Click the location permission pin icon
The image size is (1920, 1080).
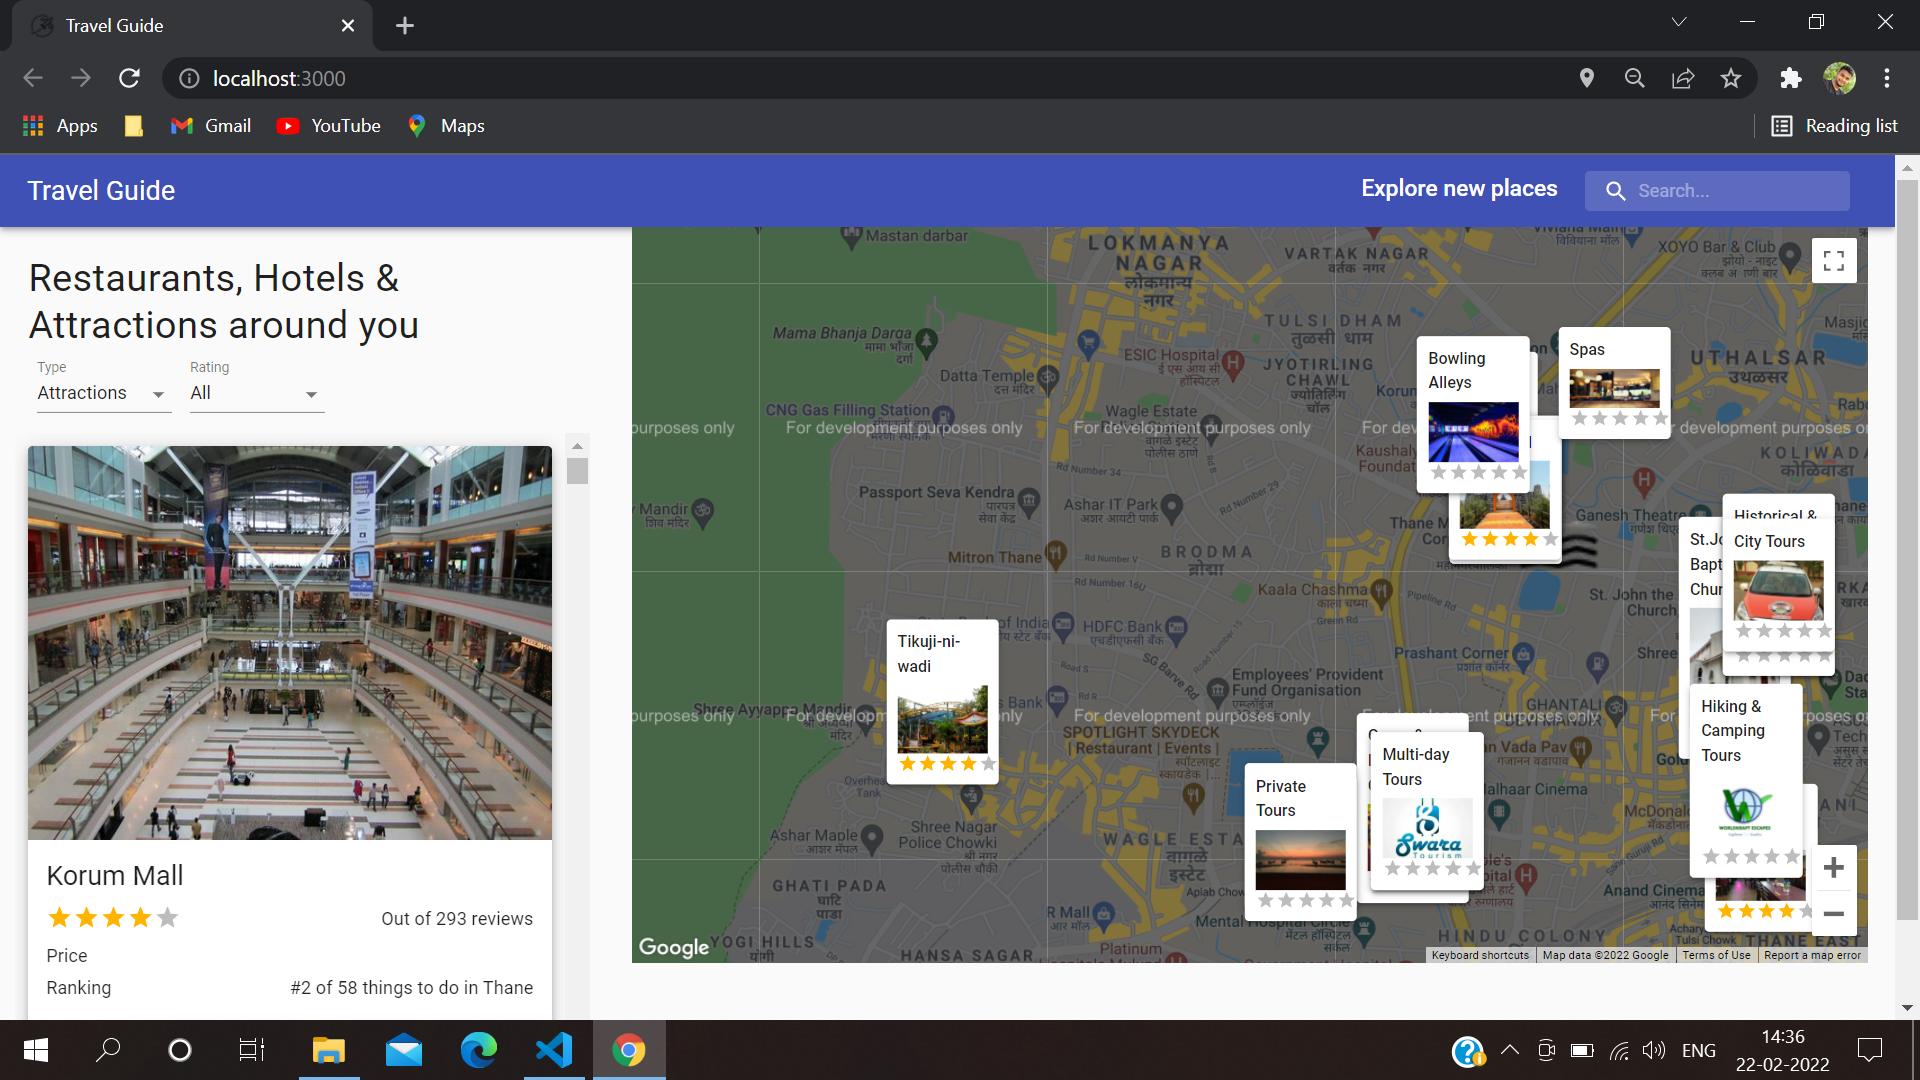click(1587, 78)
